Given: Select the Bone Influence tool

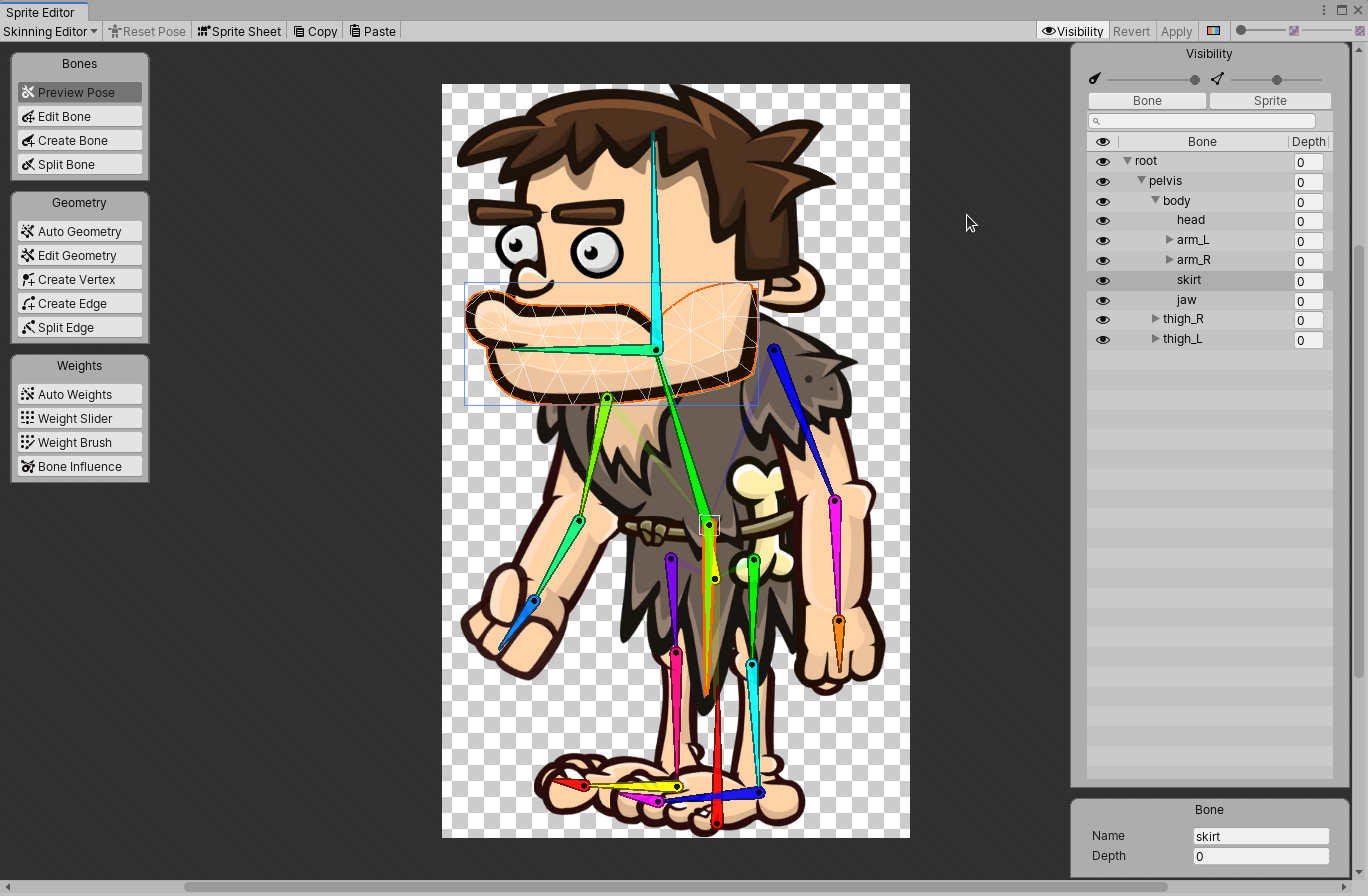Looking at the screenshot, I should [x=79, y=466].
